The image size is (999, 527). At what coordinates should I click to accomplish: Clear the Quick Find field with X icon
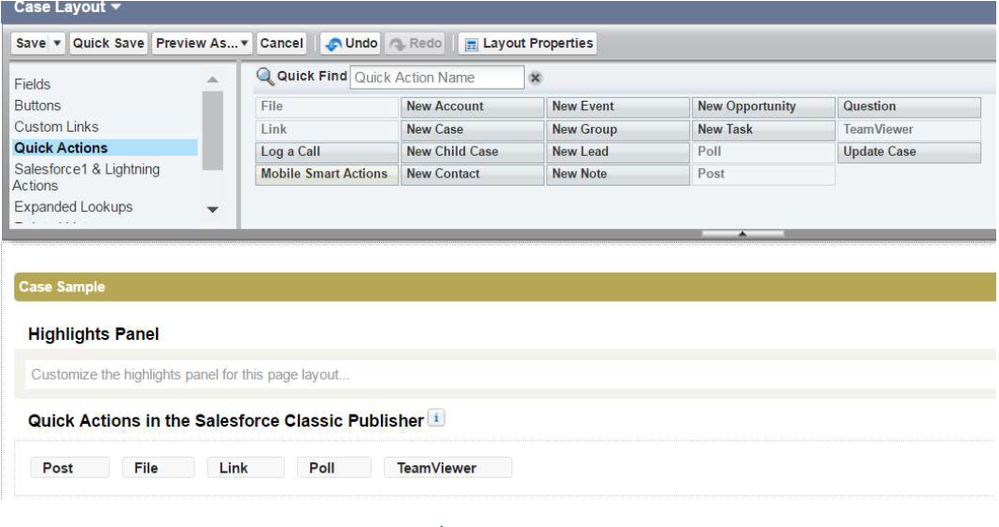coord(535,78)
